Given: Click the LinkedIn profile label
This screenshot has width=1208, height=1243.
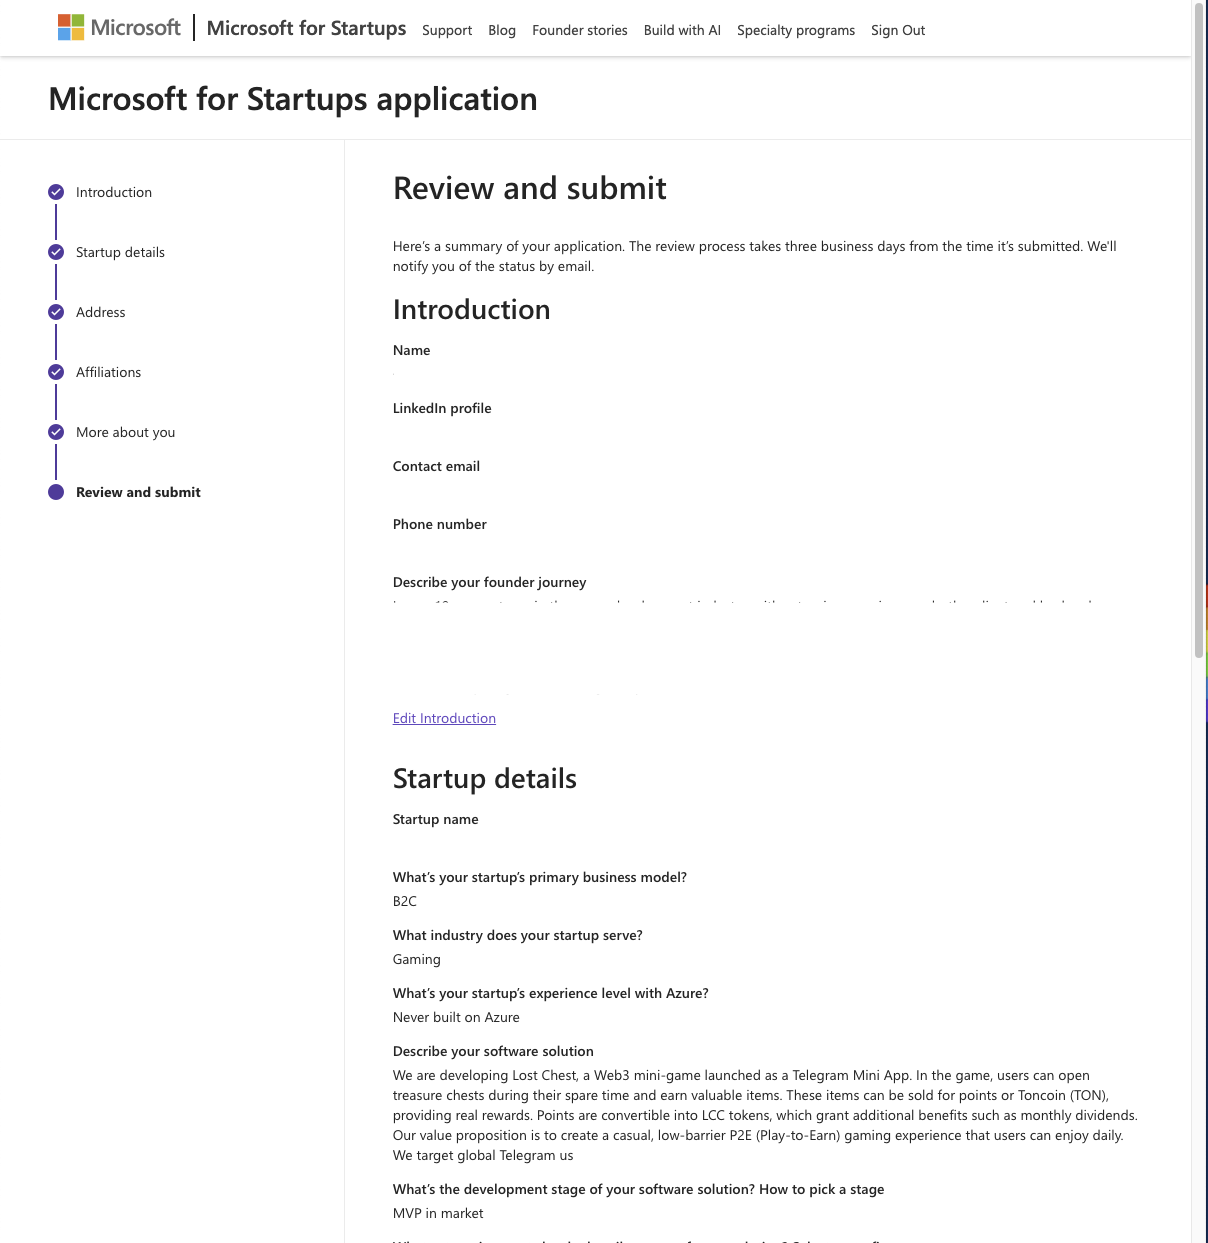Looking at the screenshot, I should 442,408.
